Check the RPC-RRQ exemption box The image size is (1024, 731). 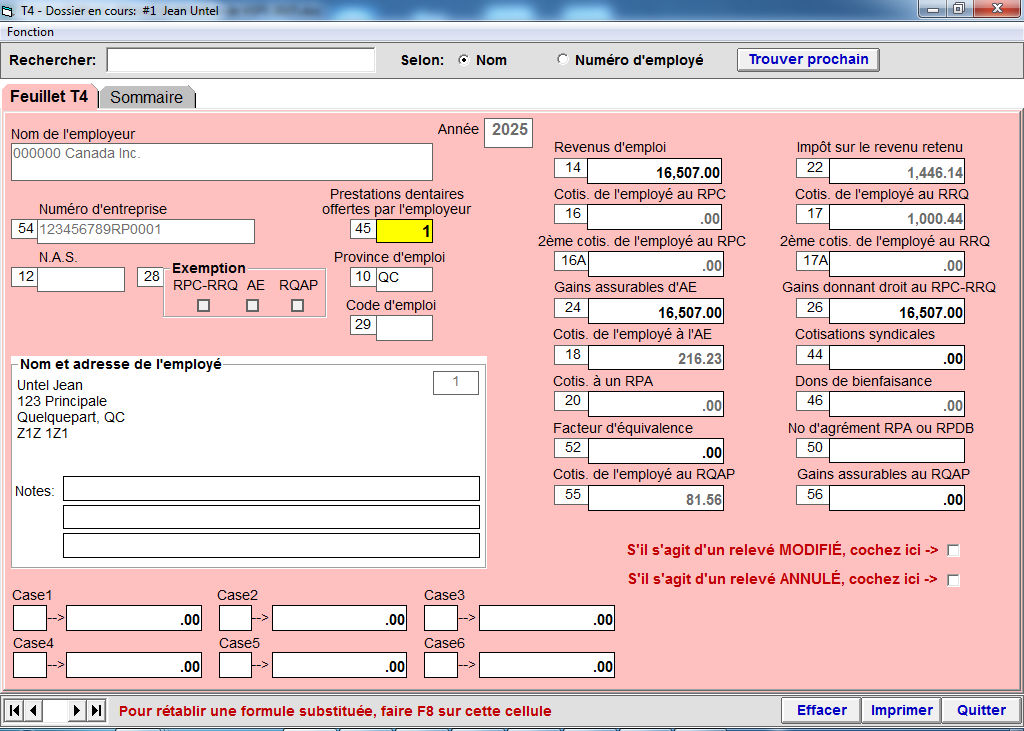click(x=204, y=305)
